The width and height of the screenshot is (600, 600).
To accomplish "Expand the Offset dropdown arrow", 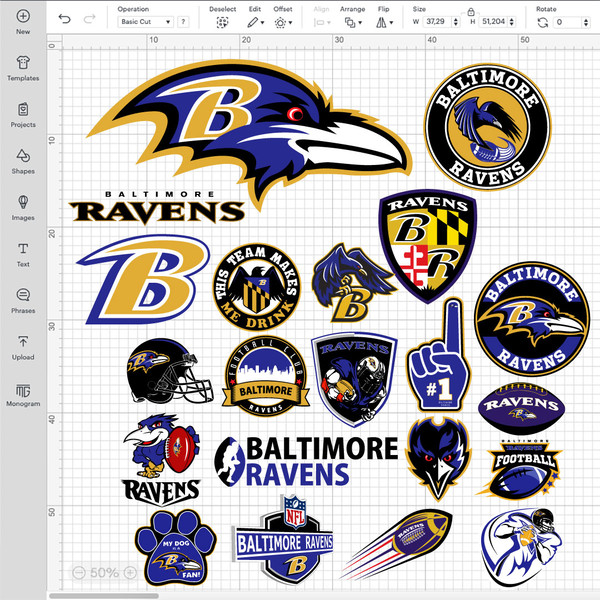I will [290, 23].
